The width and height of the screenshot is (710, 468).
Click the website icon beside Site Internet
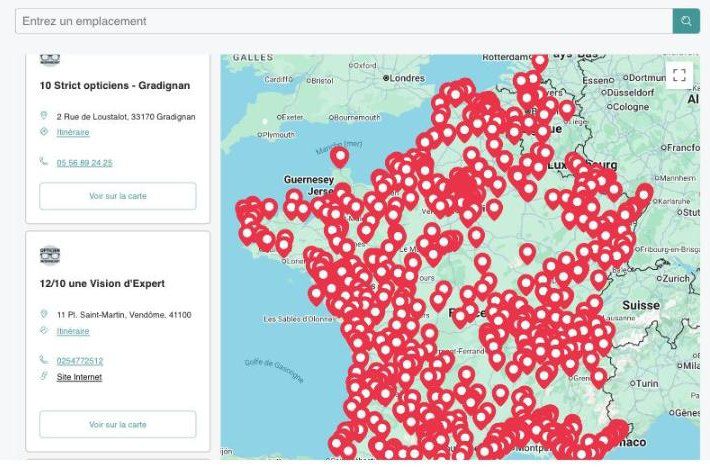coord(44,376)
